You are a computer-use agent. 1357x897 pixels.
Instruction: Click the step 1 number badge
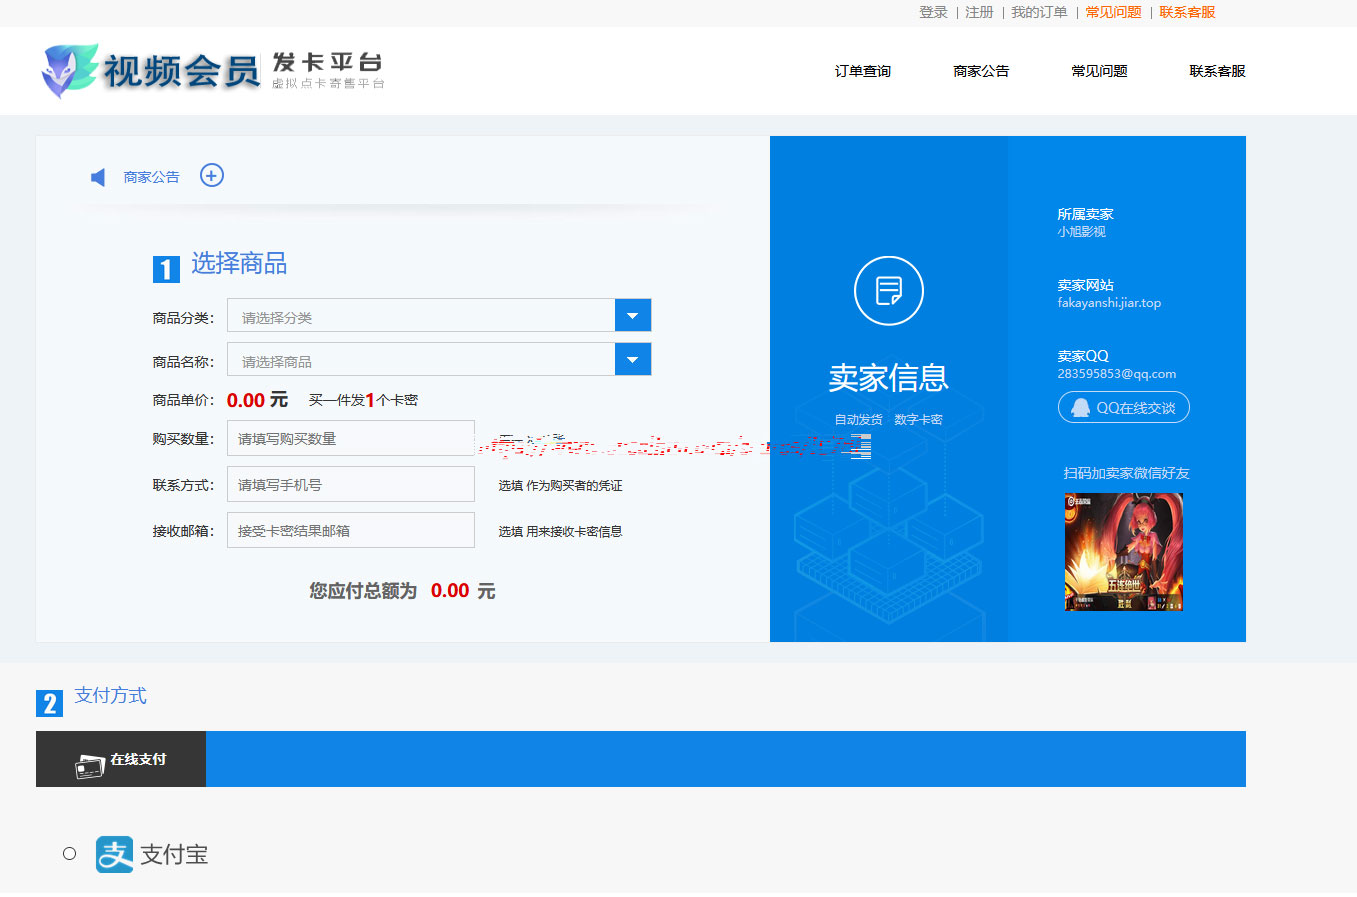tap(166, 269)
